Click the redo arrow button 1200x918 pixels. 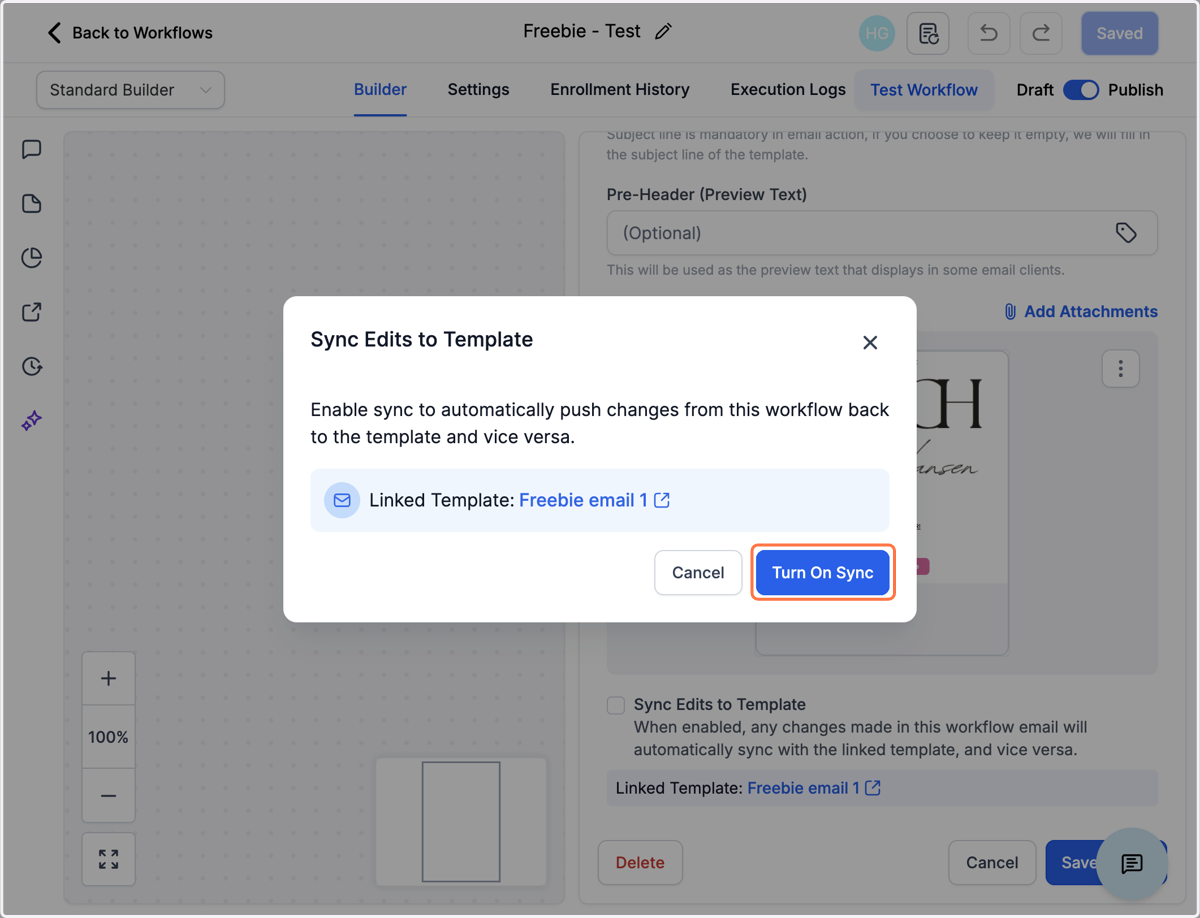[x=1041, y=33]
